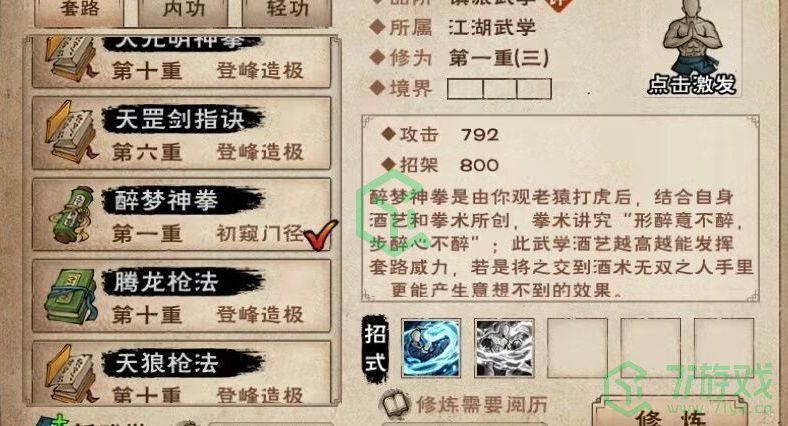Viewport: 788px width, 426px height.
Task: Click the third empty 招式 slot
Action: click(577, 348)
